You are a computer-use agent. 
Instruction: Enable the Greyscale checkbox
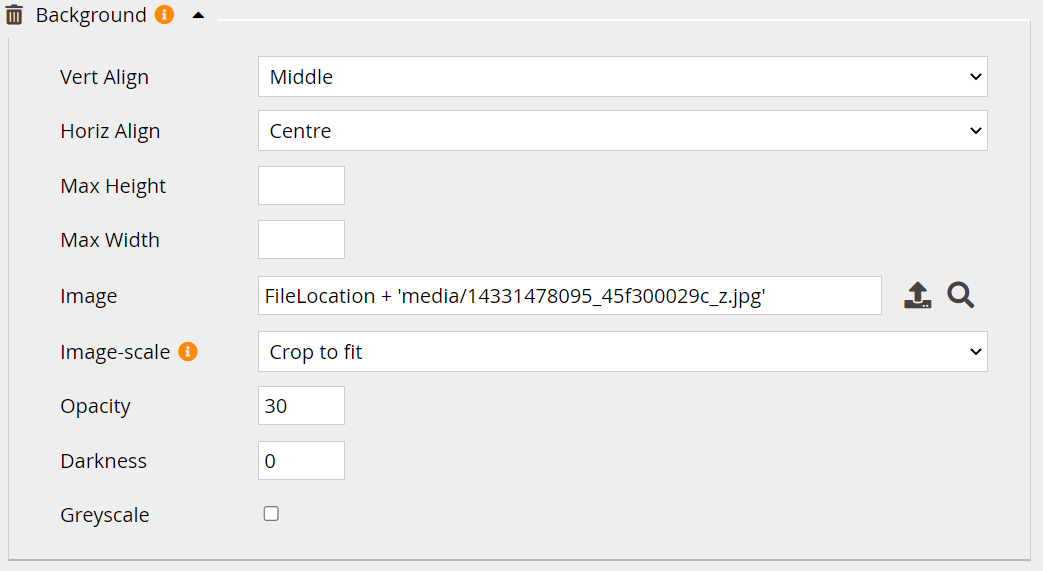coord(271,514)
